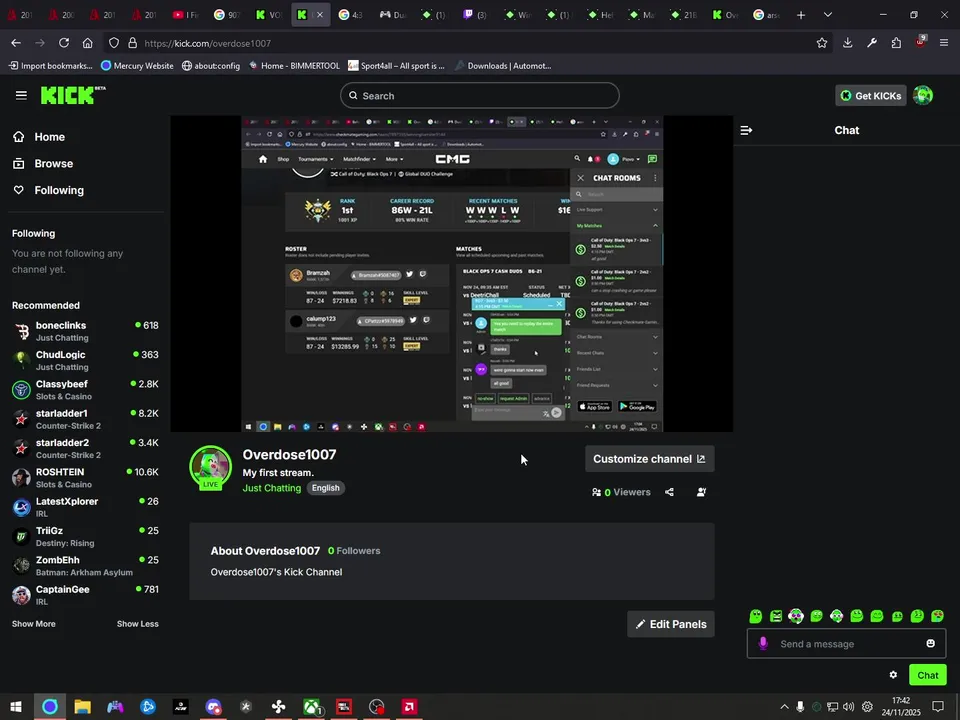Open the about:config bookmark
The image size is (960, 720).
click(211, 66)
